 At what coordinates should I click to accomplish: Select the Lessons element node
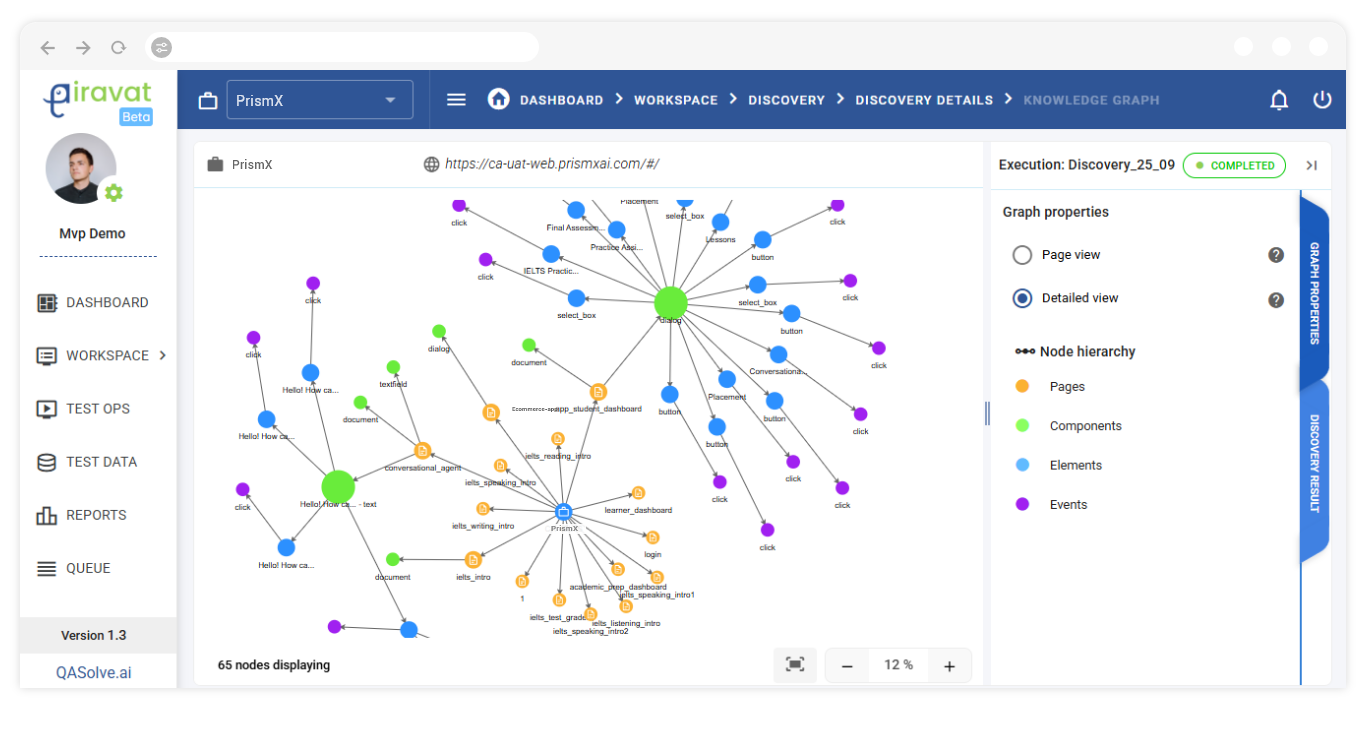720,222
